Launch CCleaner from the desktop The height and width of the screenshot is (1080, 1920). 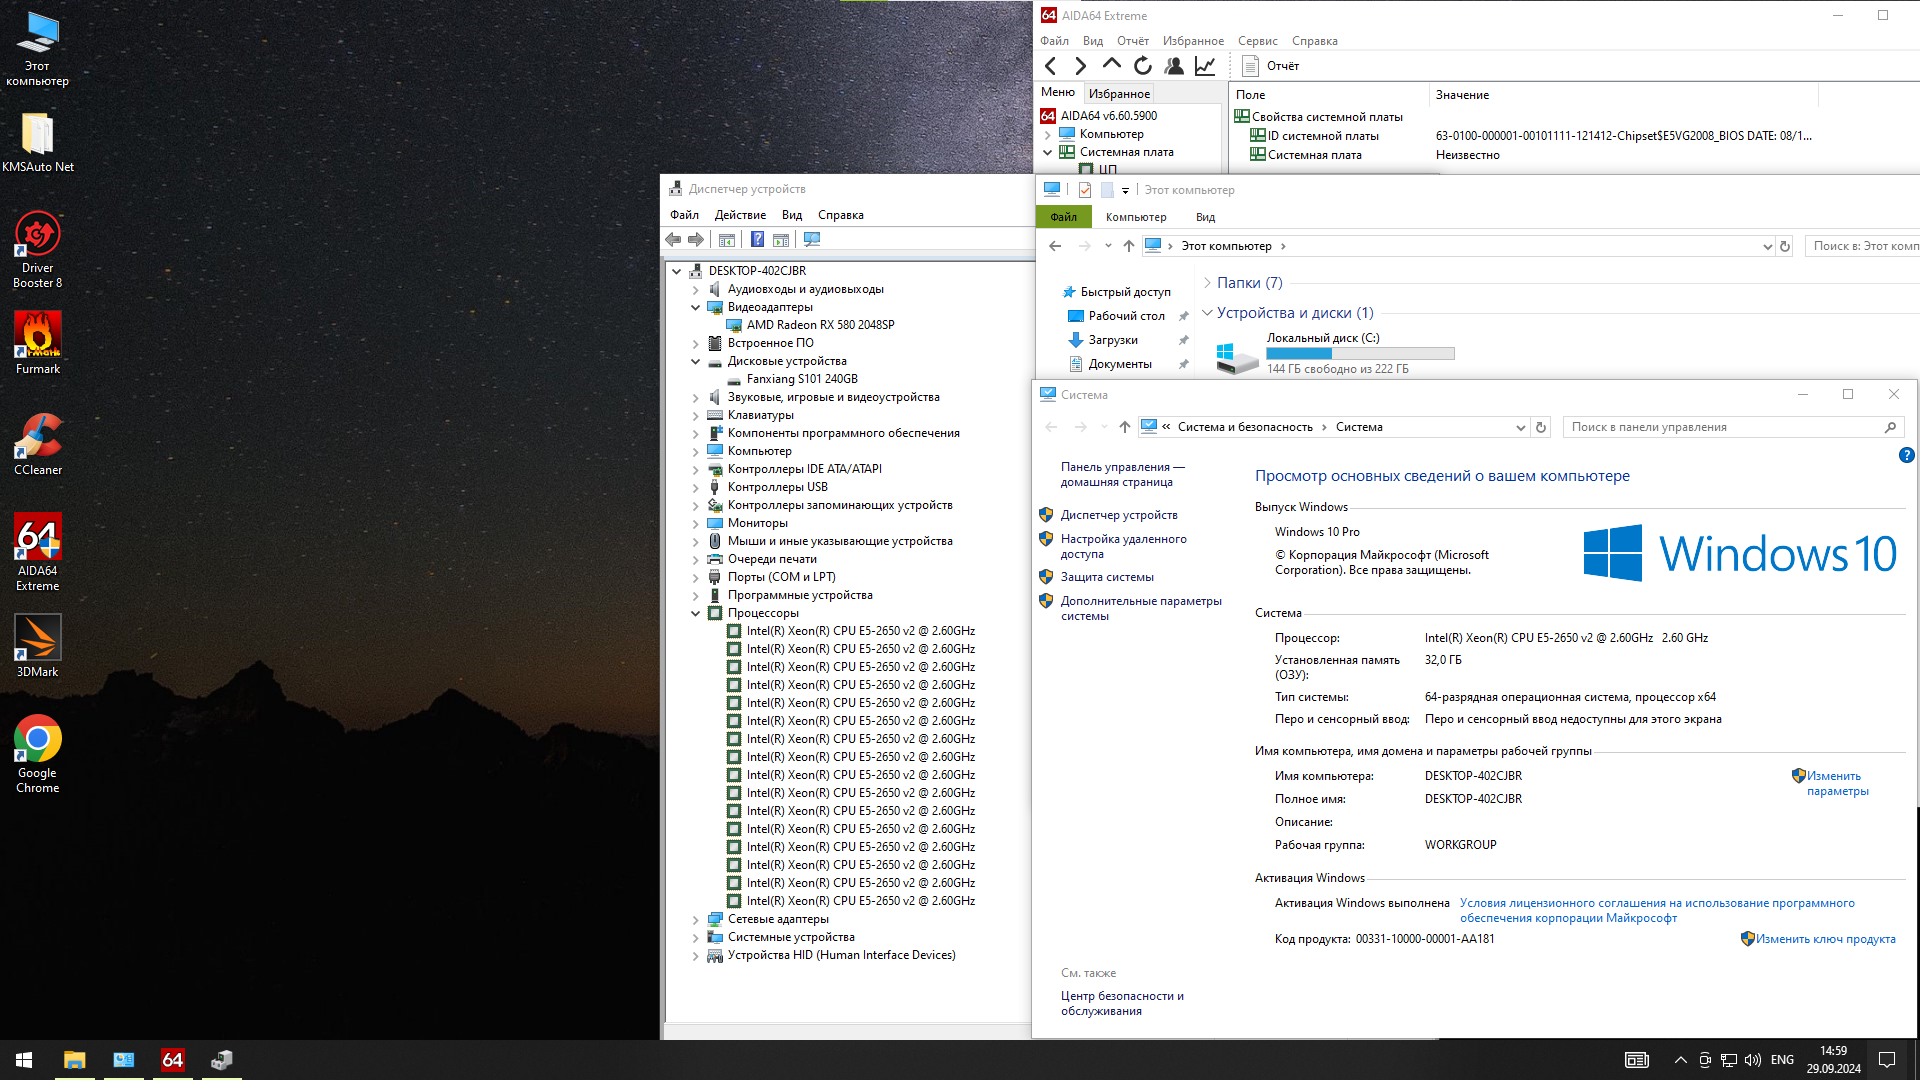pos(38,444)
